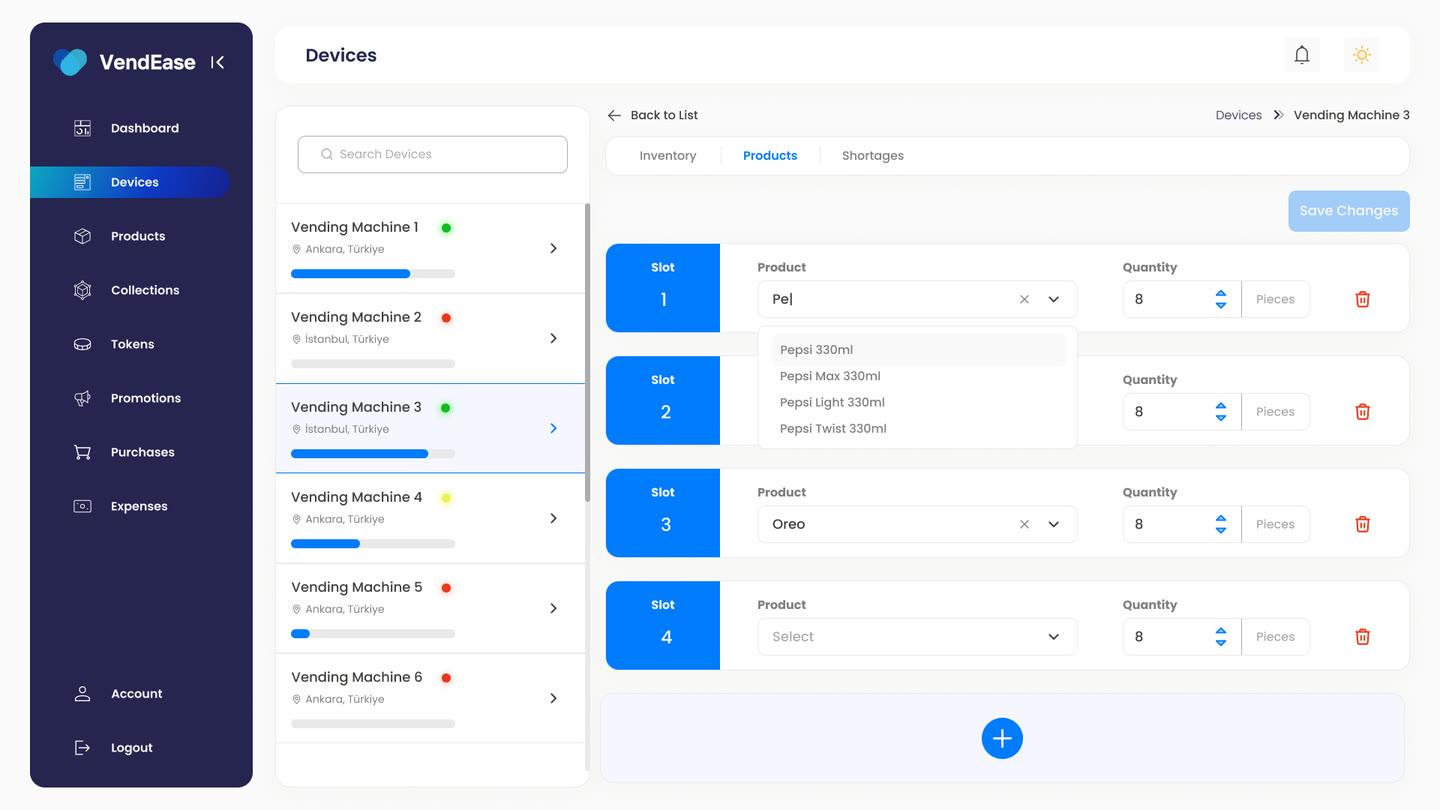Viewport: 1440px width, 810px height.
Task: Toggle light theme sun icon
Action: (1362, 55)
